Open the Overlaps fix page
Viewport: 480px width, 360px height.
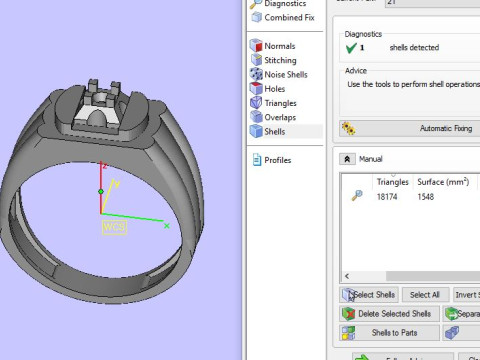pyautogui.click(x=280, y=117)
